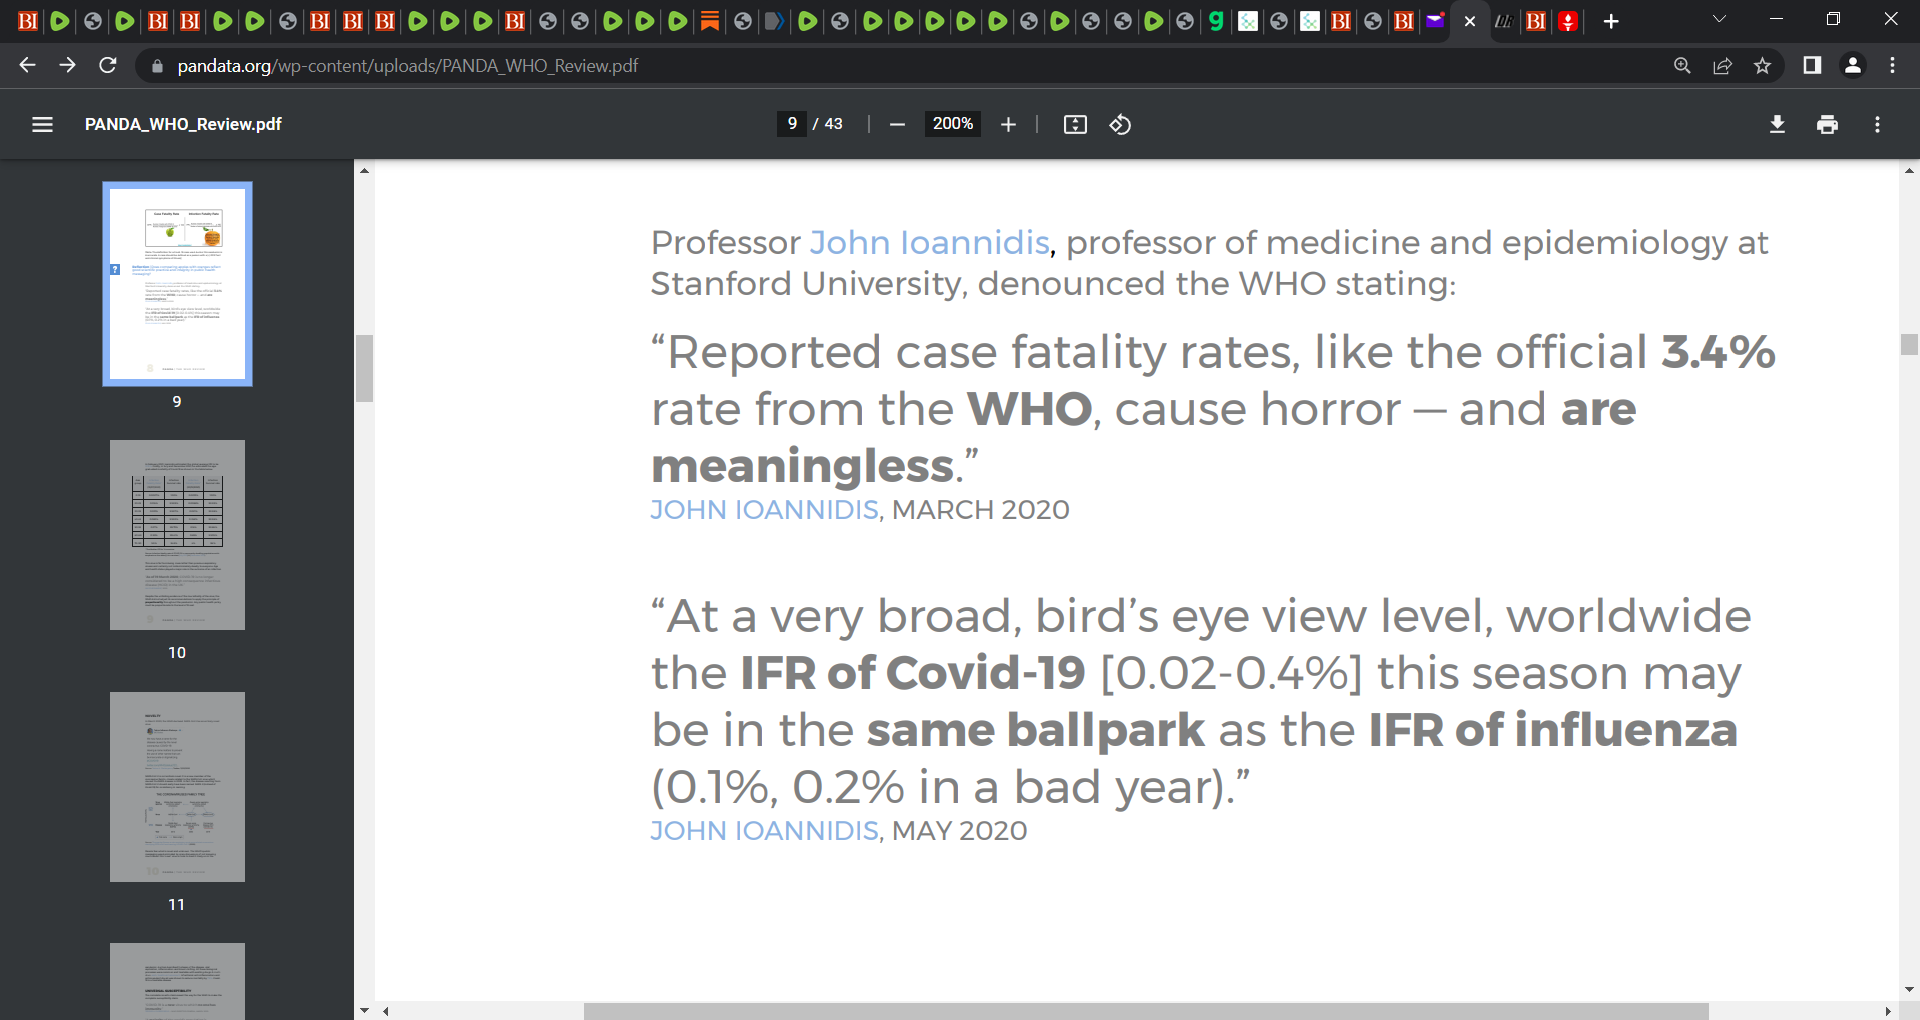Switch to the purple envelope mail tab
This screenshot has width=1920, height=1020.
(1435, 21)
